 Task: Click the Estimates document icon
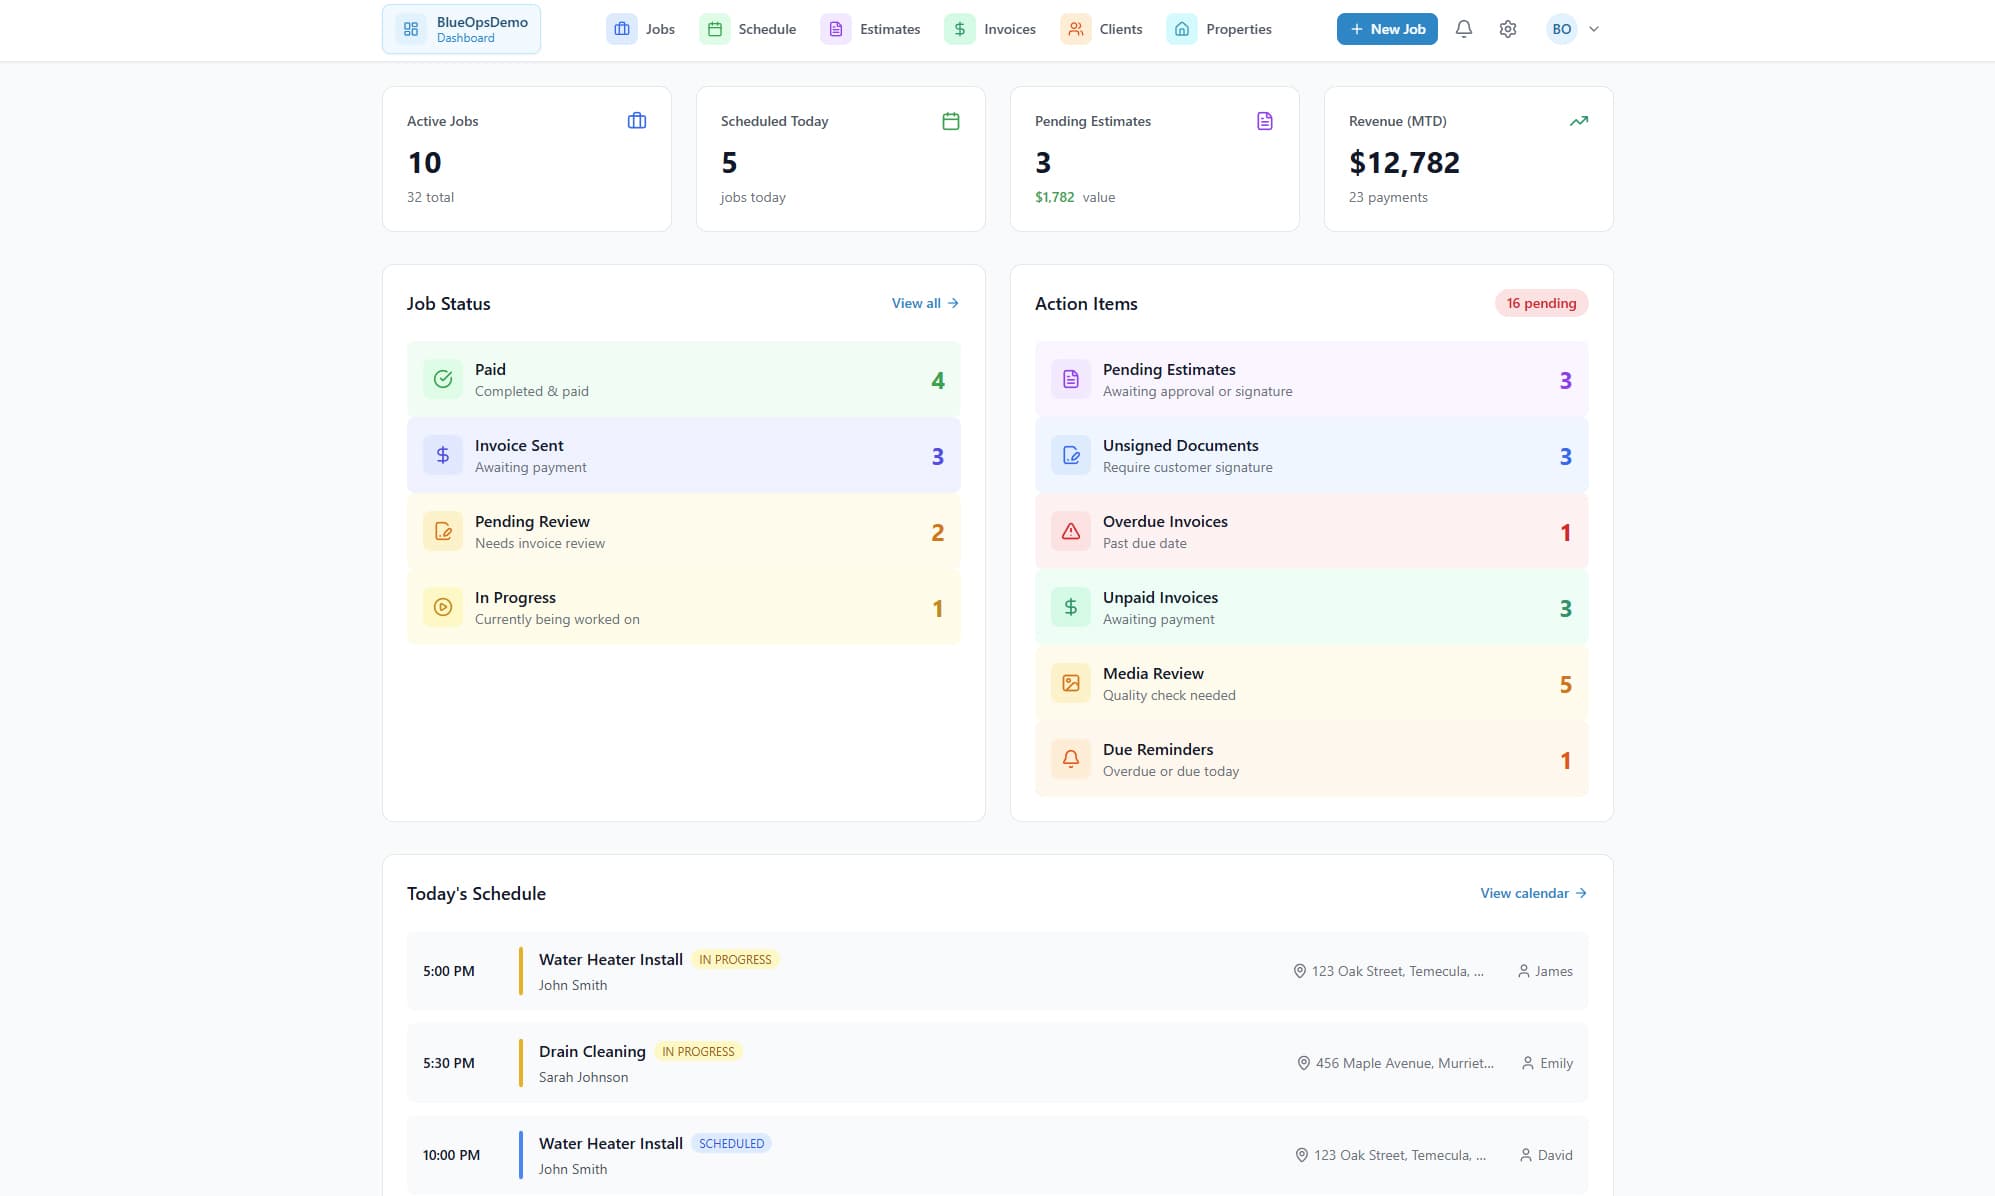click(834, 29)
